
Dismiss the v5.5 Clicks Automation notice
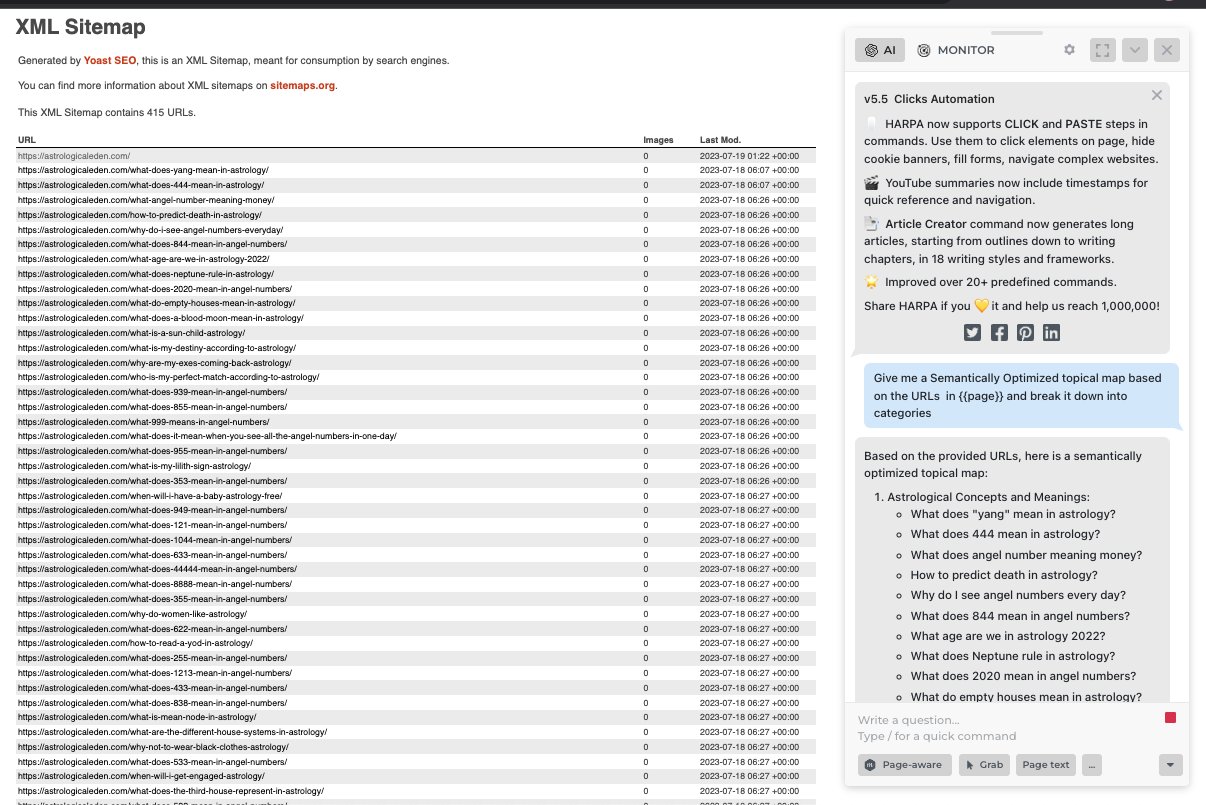click(1156, 94)
